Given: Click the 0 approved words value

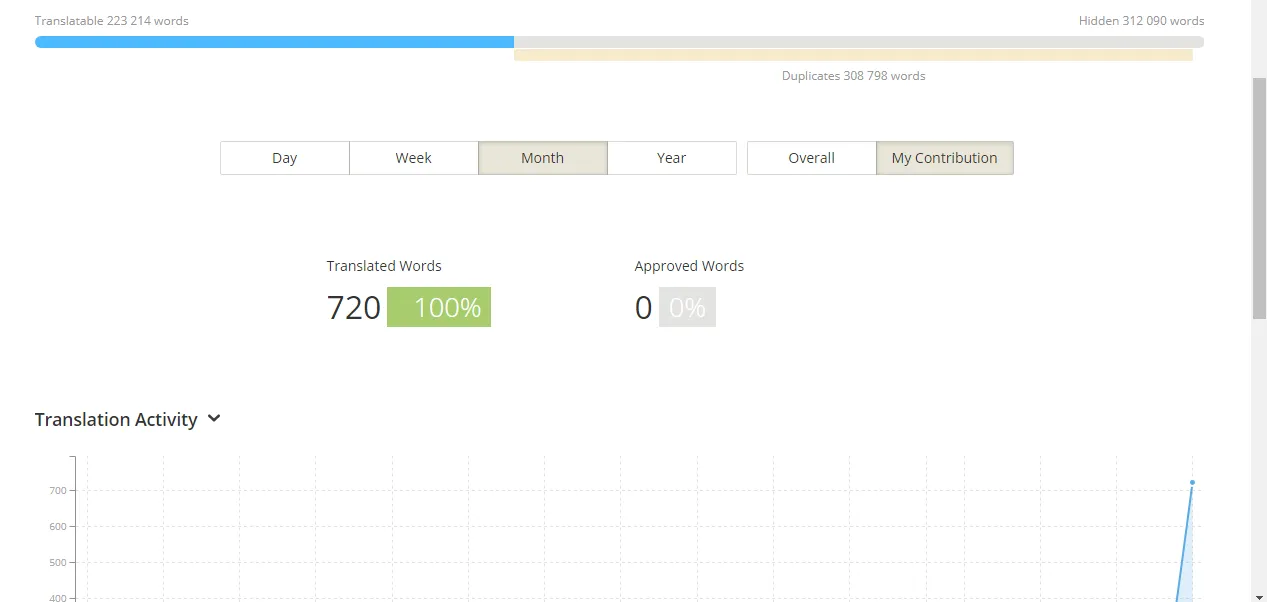Looking at the screenshot, I should point(643,308).
